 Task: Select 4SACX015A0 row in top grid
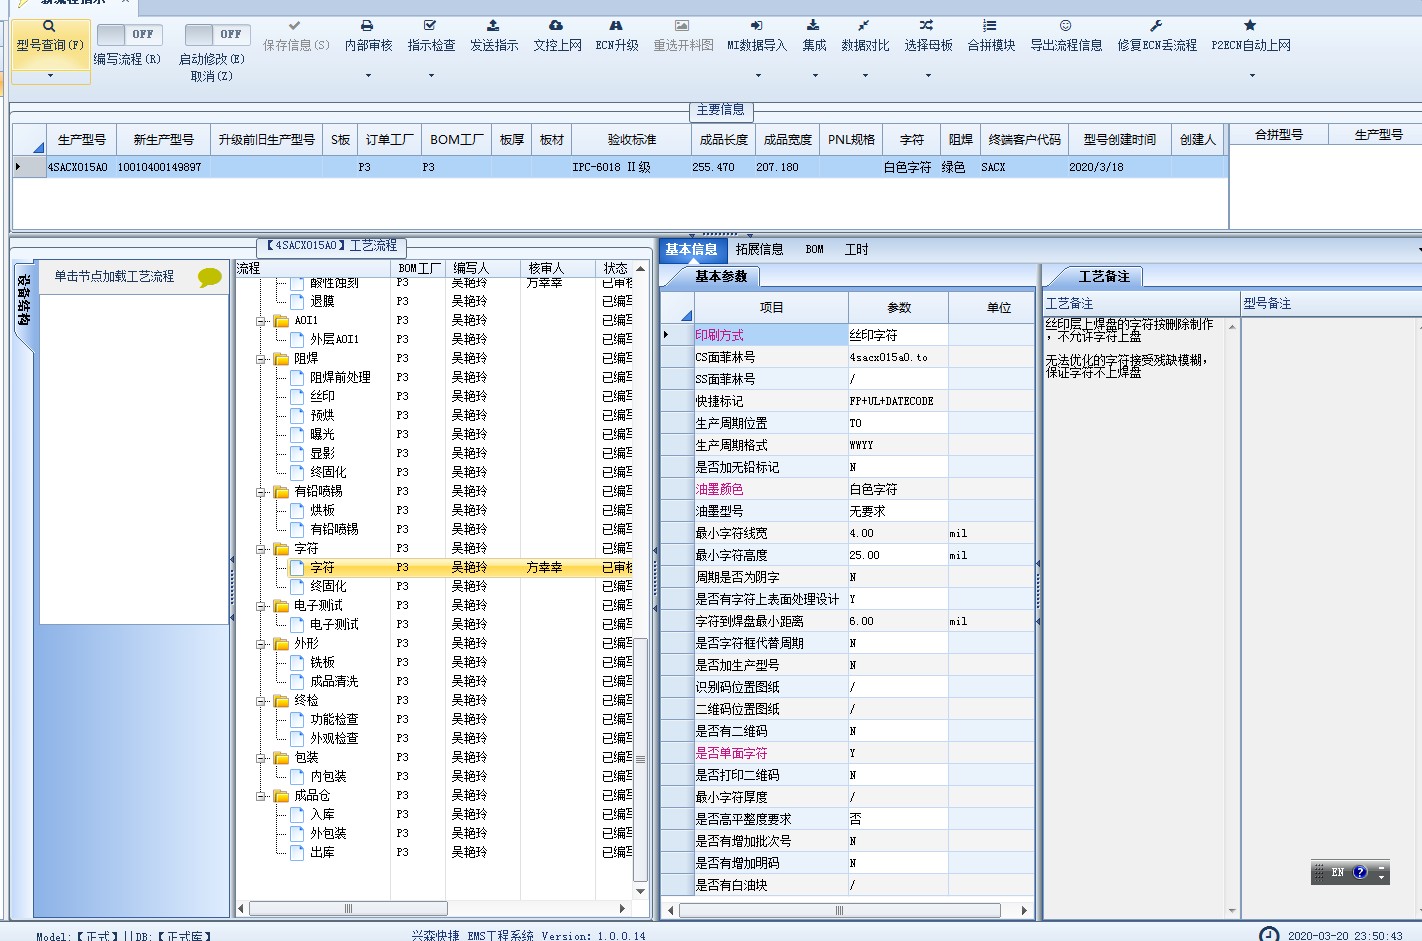[620, 167]
